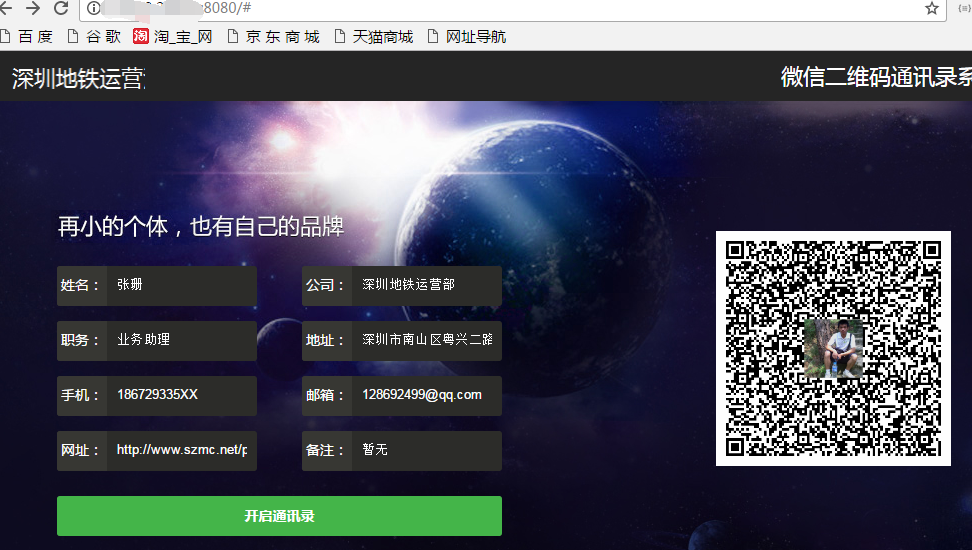Click the 备注 field showing 暂无
972x550 pixels.
coord(426,450)
